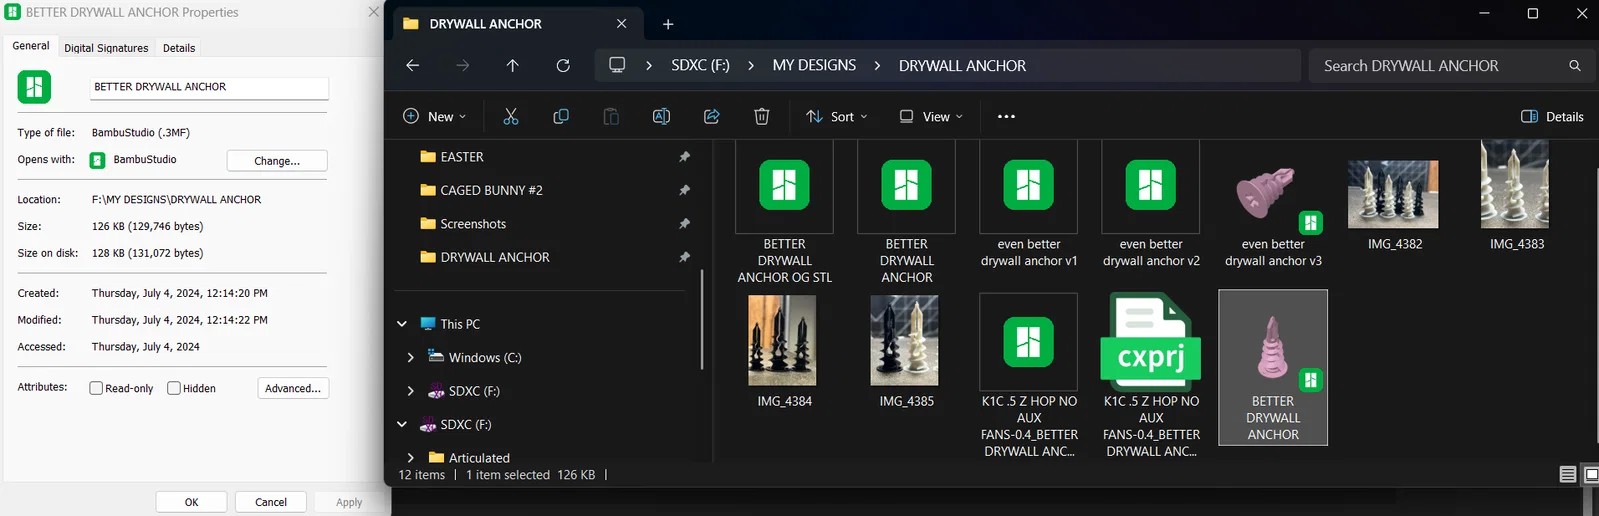Refresh the DRYWALL ANCHOR folder view
Image resolution: width=1599 pixels, height=516 pixels.
[563, 65]
